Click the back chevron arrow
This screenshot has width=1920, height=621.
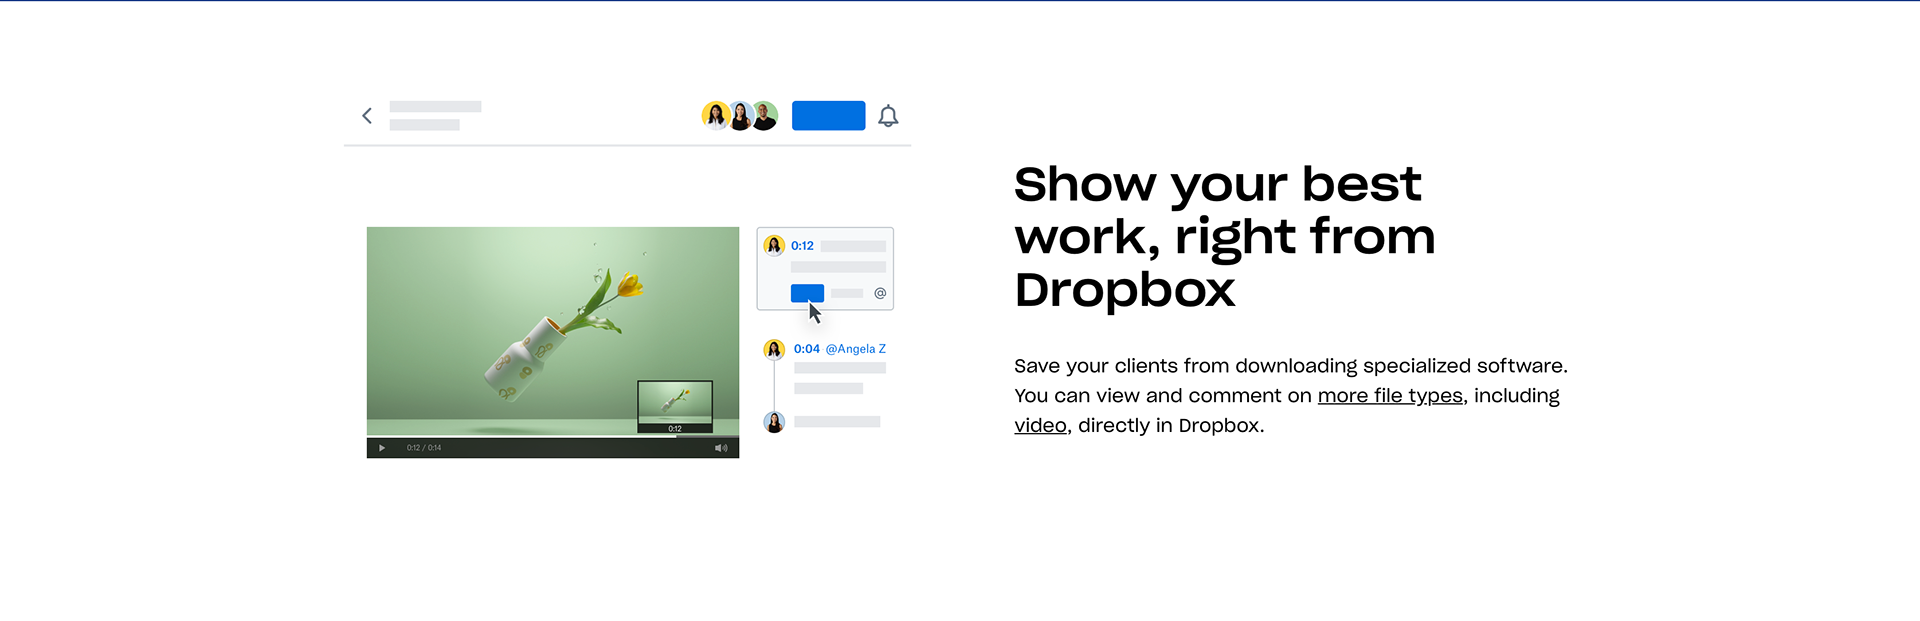coord(367,116)
